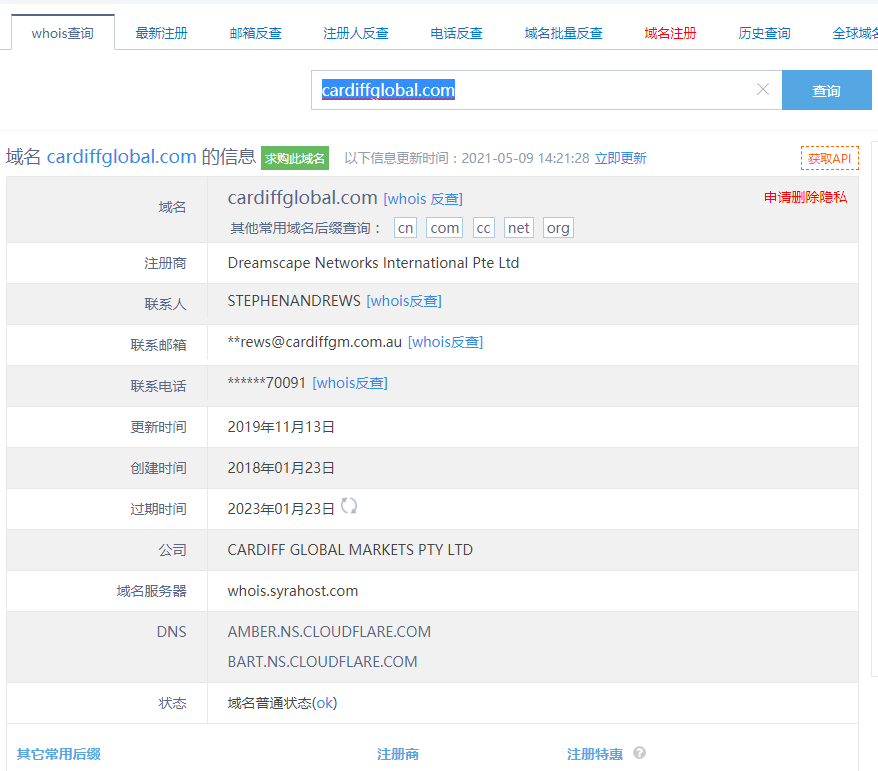Go to the 域名批量反查 tab
This screenshot has height=771, width=878.
(563, 33)
